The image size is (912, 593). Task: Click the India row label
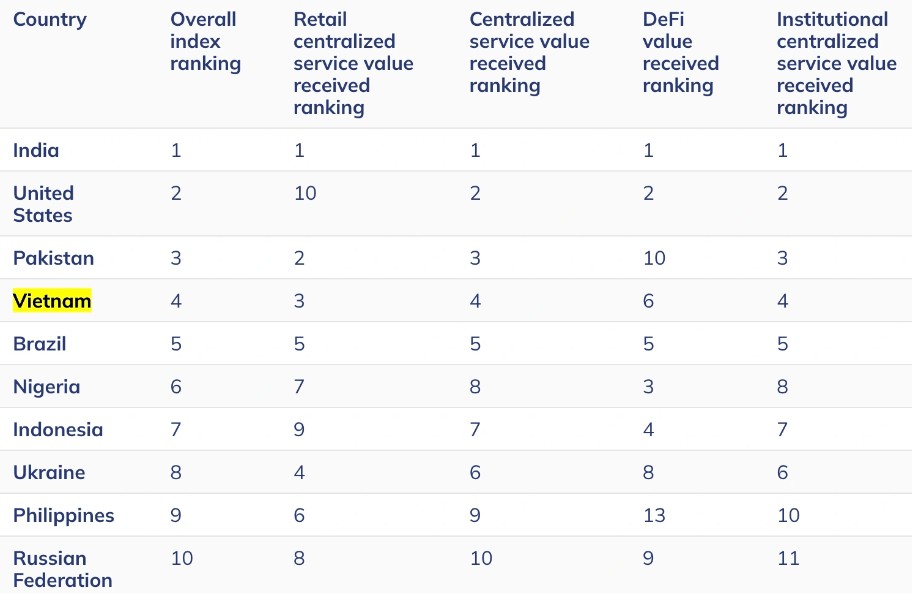[x=36, y=151]
